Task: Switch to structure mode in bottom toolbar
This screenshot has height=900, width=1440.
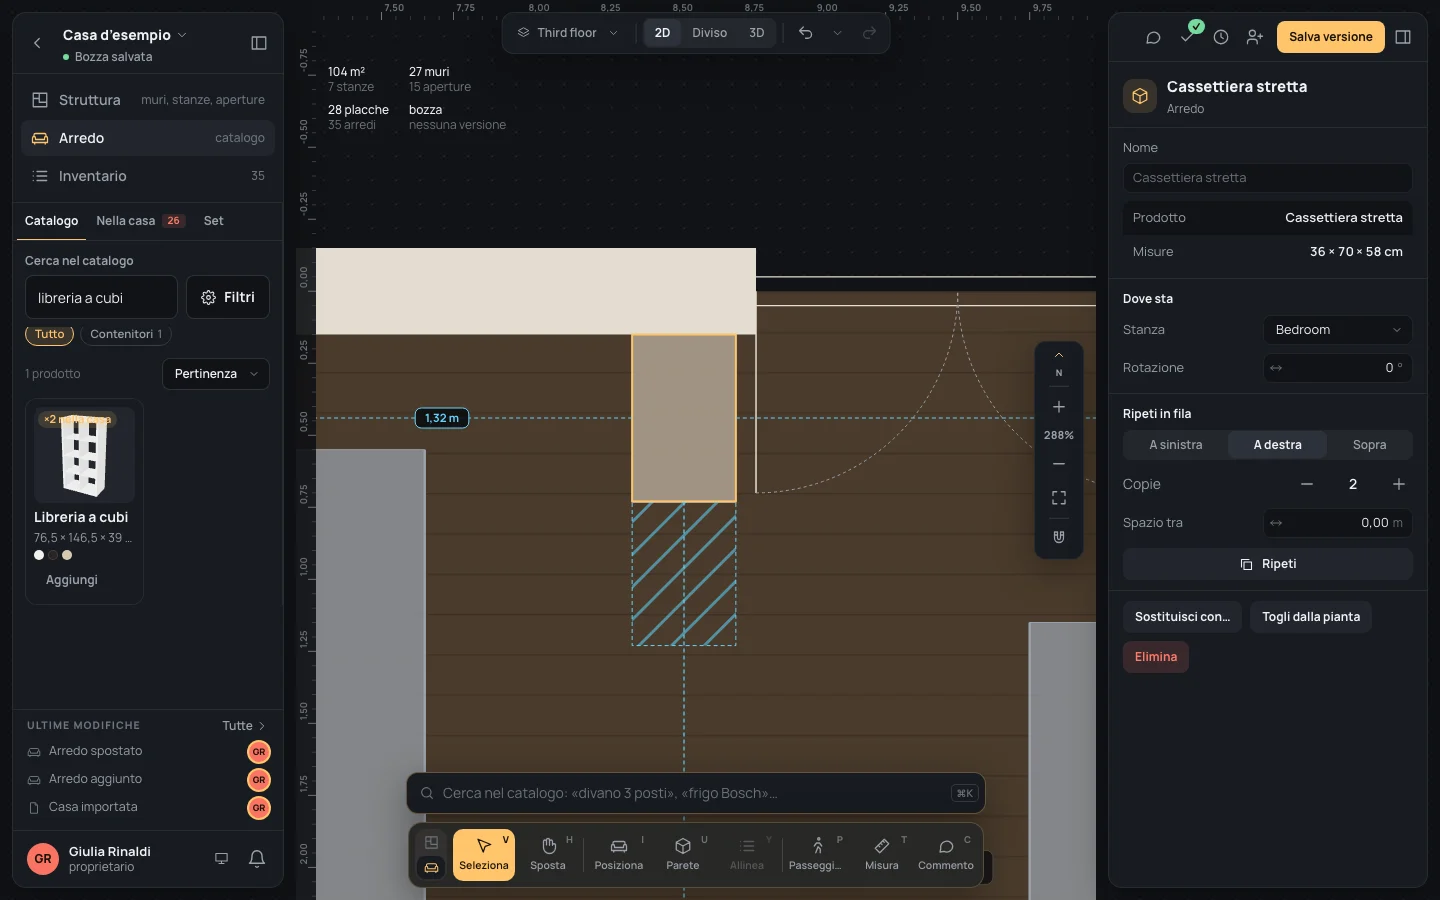Action: [431, 842]
